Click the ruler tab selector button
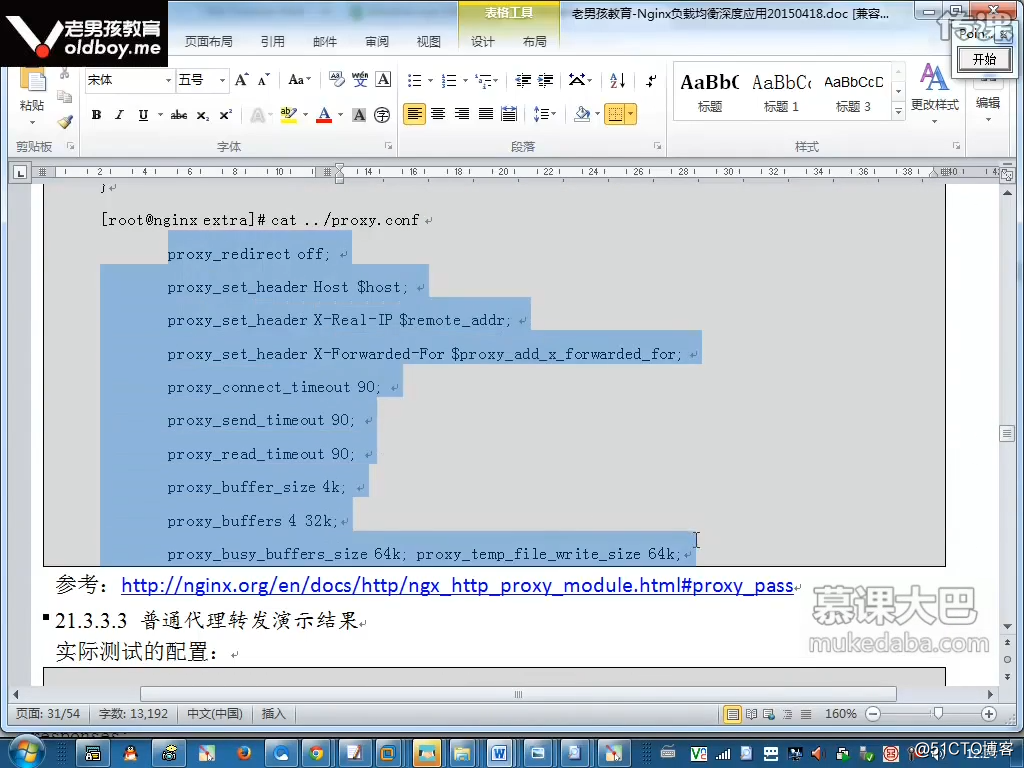The image size is (1024, 768). [20, 172]
